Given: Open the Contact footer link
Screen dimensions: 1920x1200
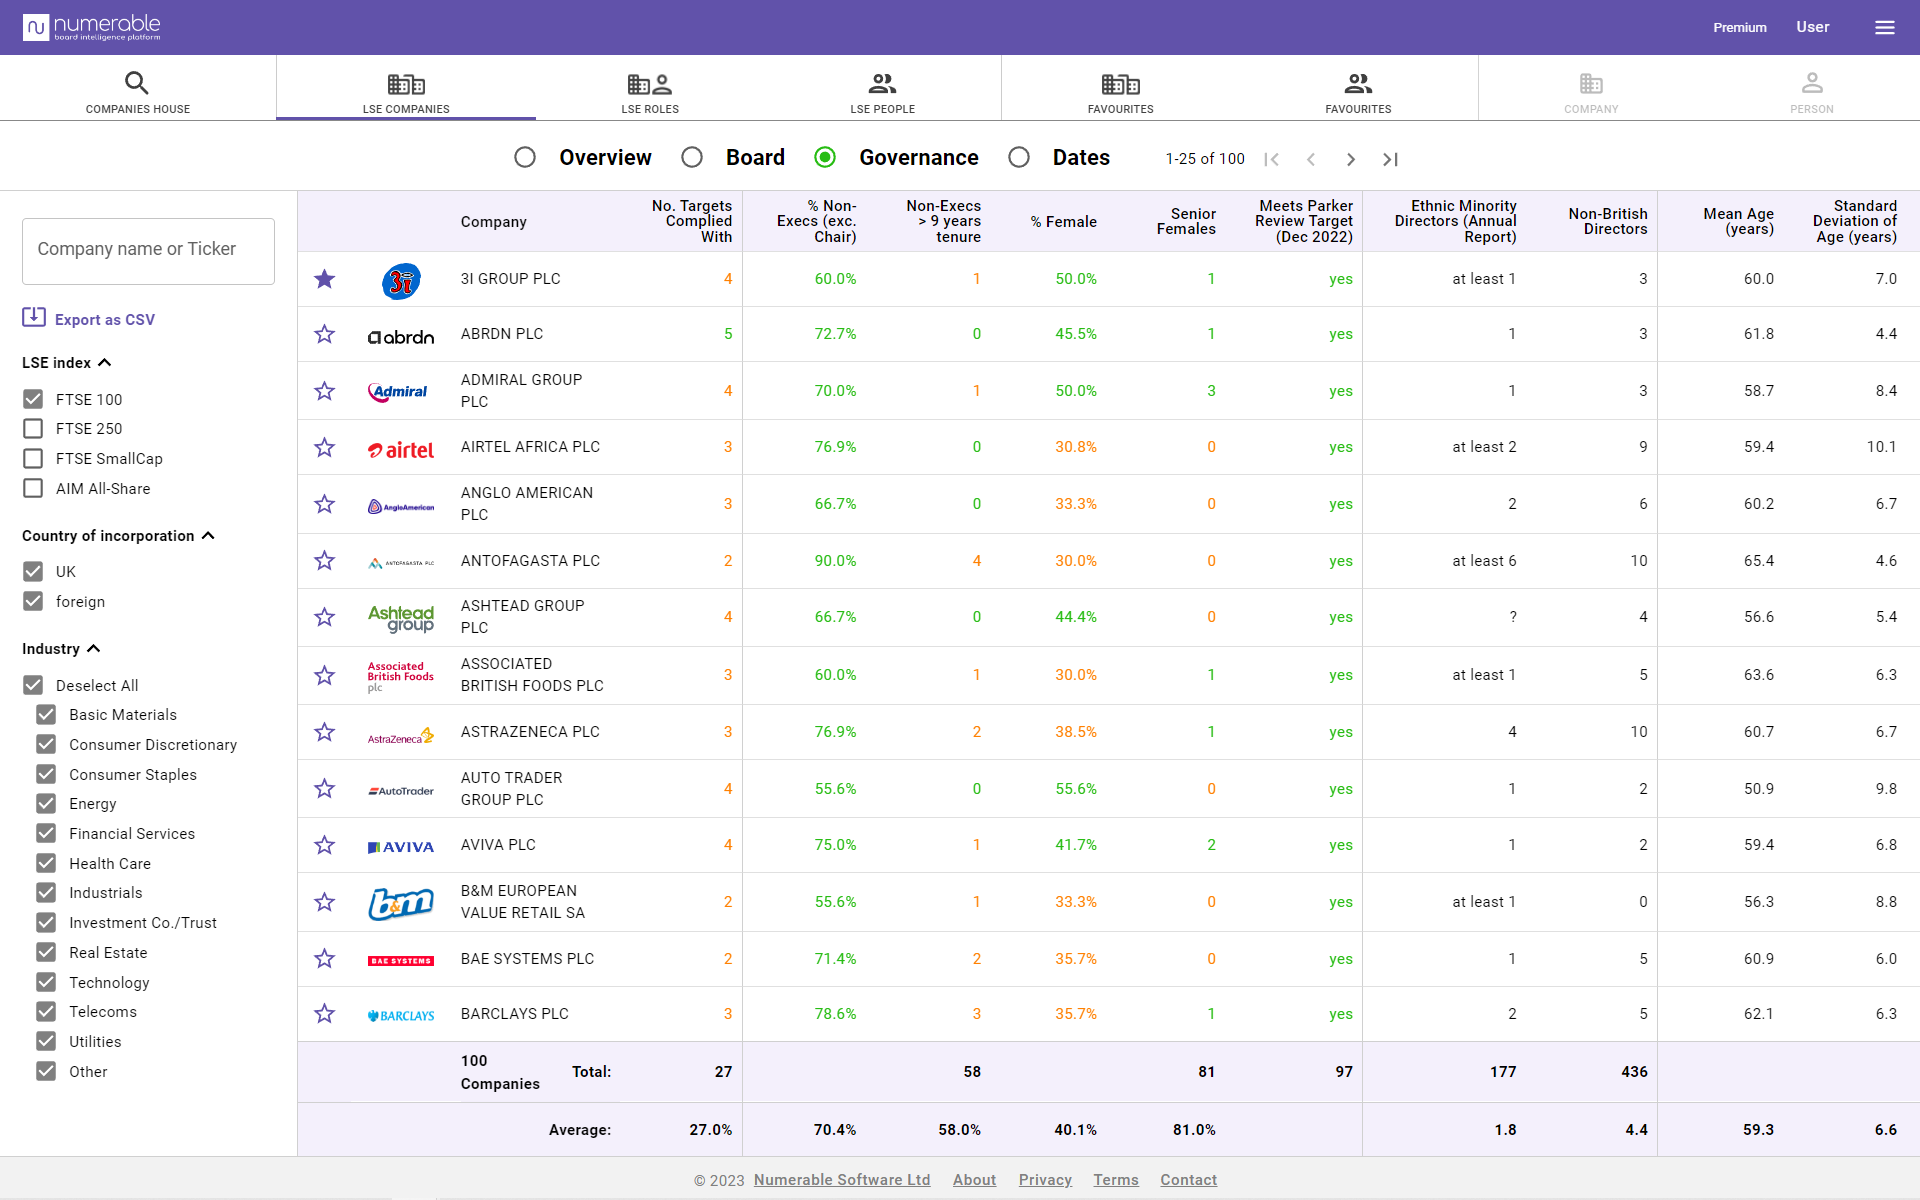Looking at the screenshot, I should point(1188,1180).
